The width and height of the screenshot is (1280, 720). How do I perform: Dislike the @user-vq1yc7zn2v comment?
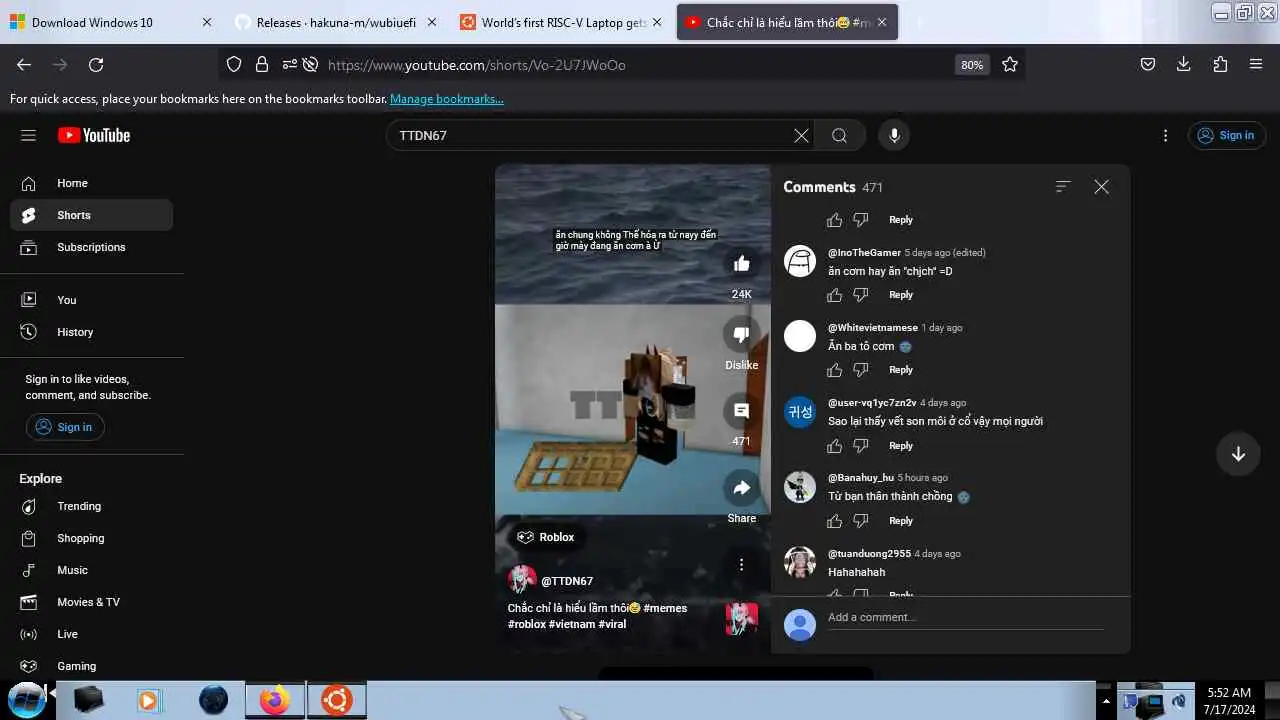click(x=861, y=446)
